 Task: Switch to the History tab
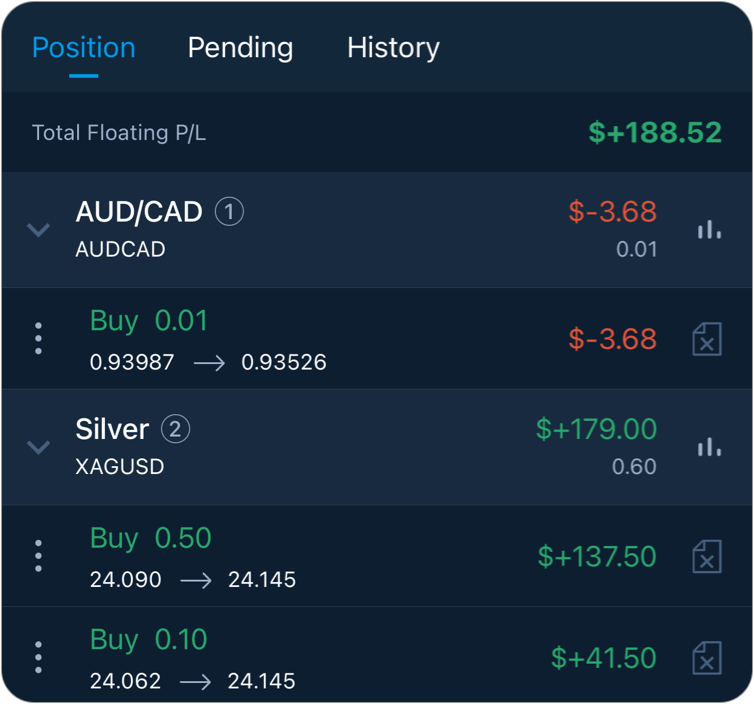pyautogui.click(x=393, y=48)
